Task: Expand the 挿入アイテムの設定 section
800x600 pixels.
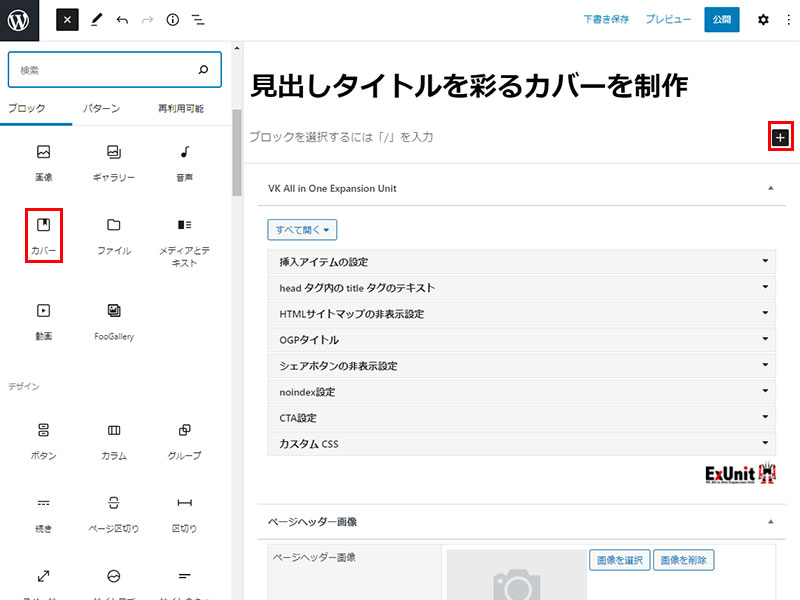Action: coord(521,262)
